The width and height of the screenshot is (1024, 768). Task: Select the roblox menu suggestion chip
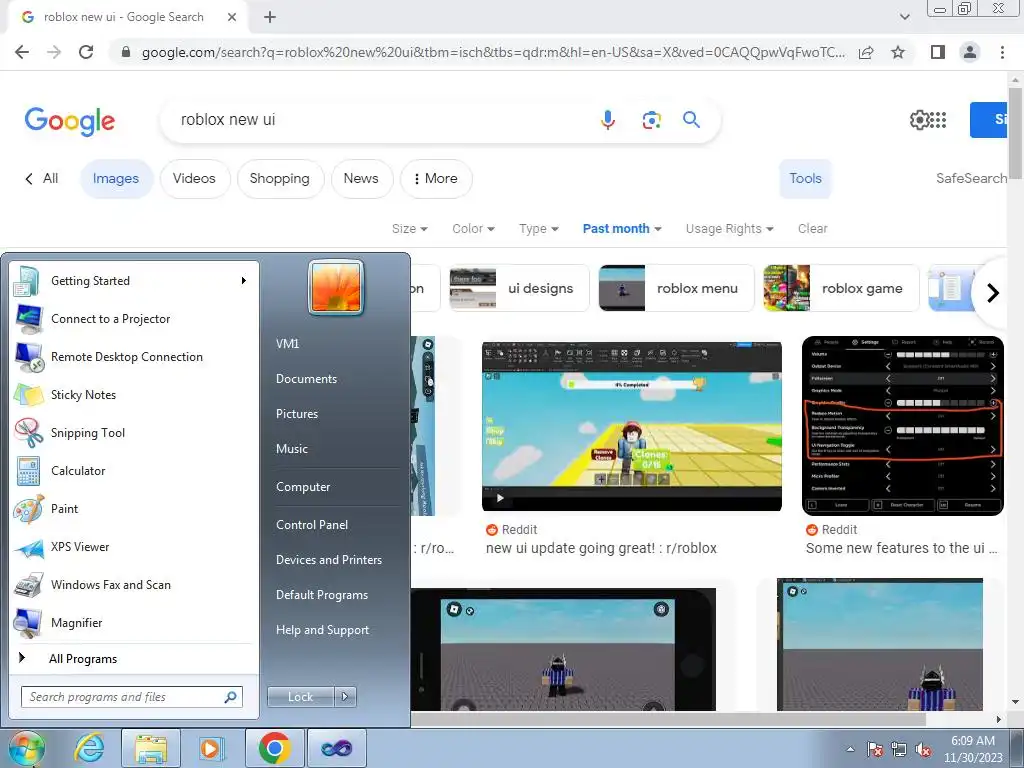pos(675,288)
